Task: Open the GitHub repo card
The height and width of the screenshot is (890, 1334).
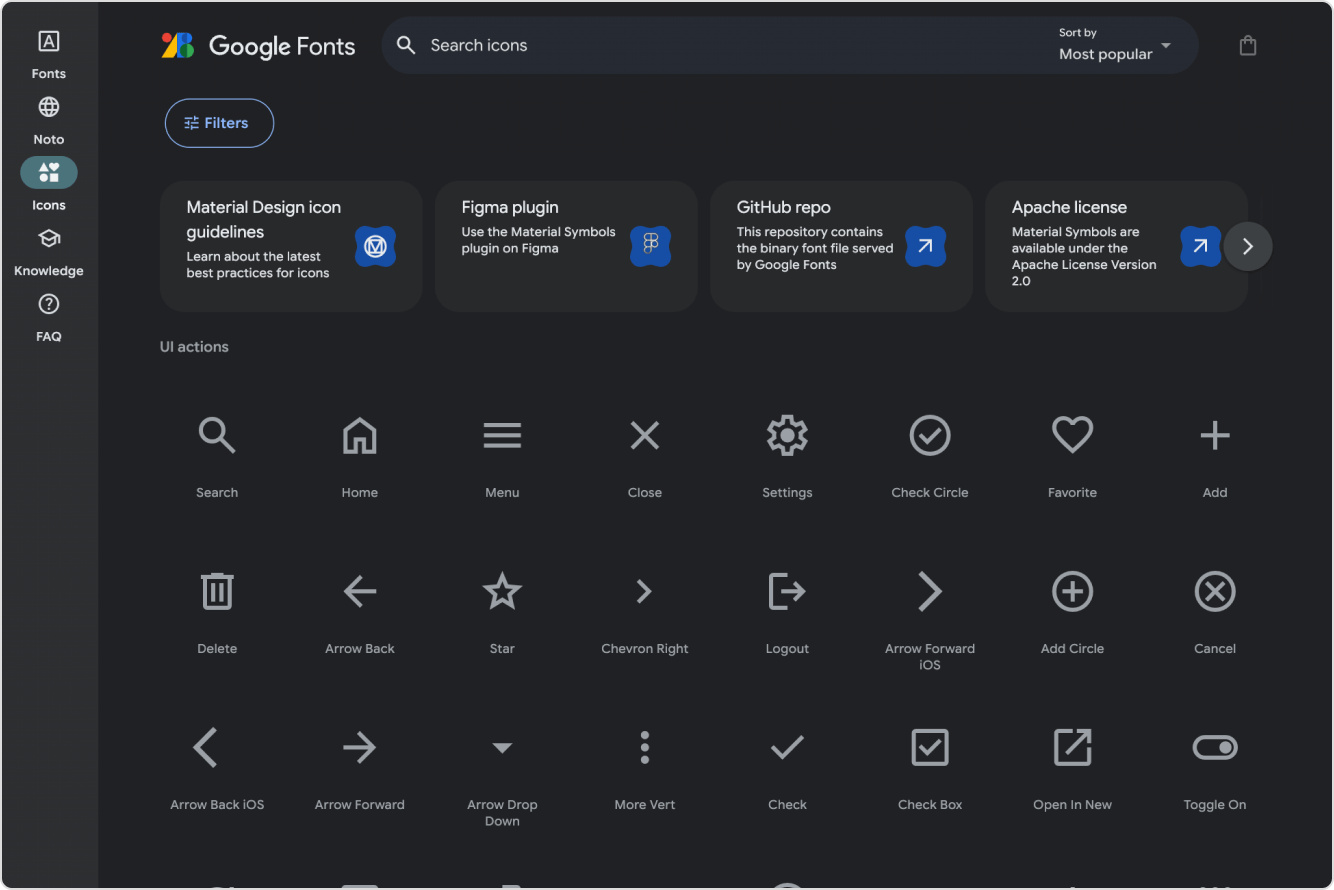Action: pos(841,246)
